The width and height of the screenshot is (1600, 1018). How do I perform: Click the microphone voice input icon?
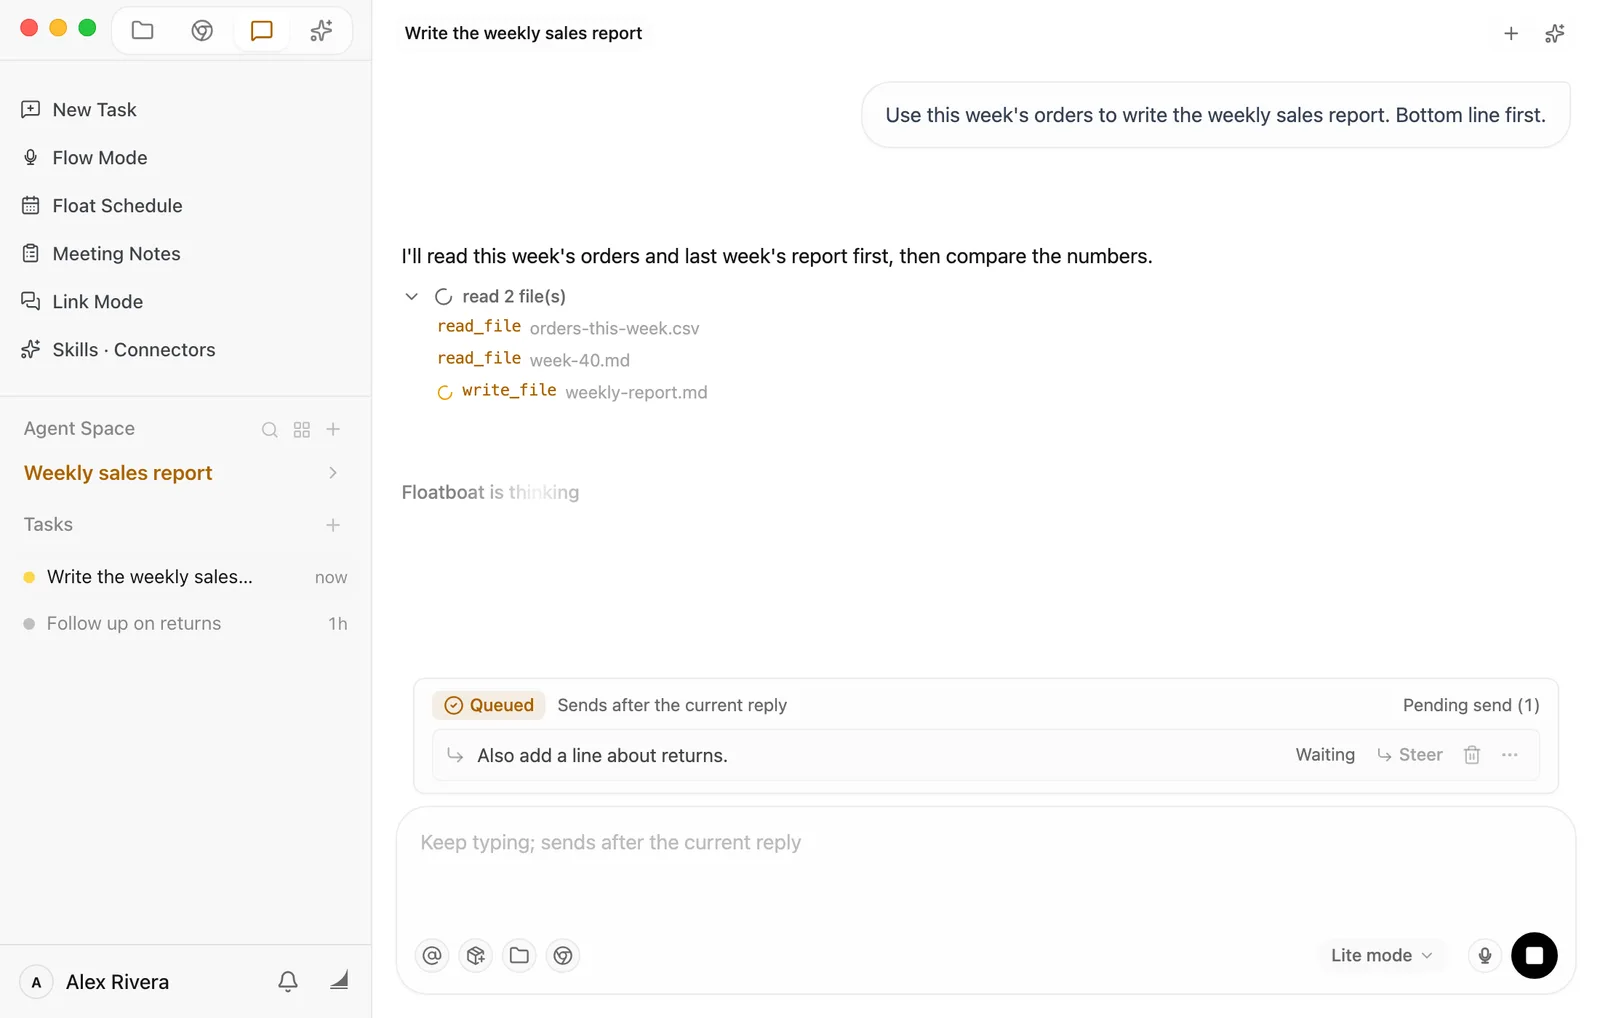tap(1485, 956)
